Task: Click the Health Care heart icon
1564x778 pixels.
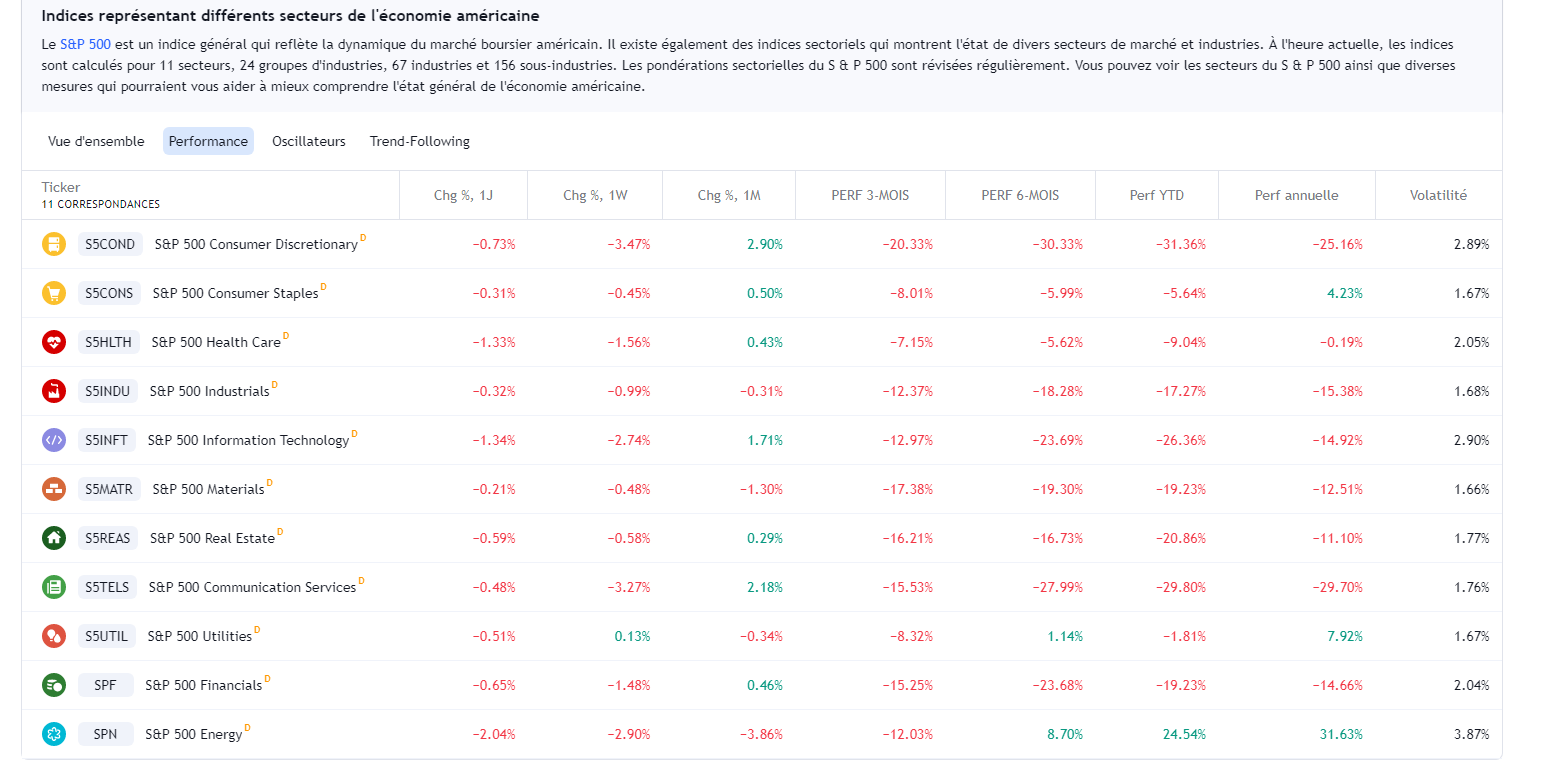Action: tap(54, 342)
